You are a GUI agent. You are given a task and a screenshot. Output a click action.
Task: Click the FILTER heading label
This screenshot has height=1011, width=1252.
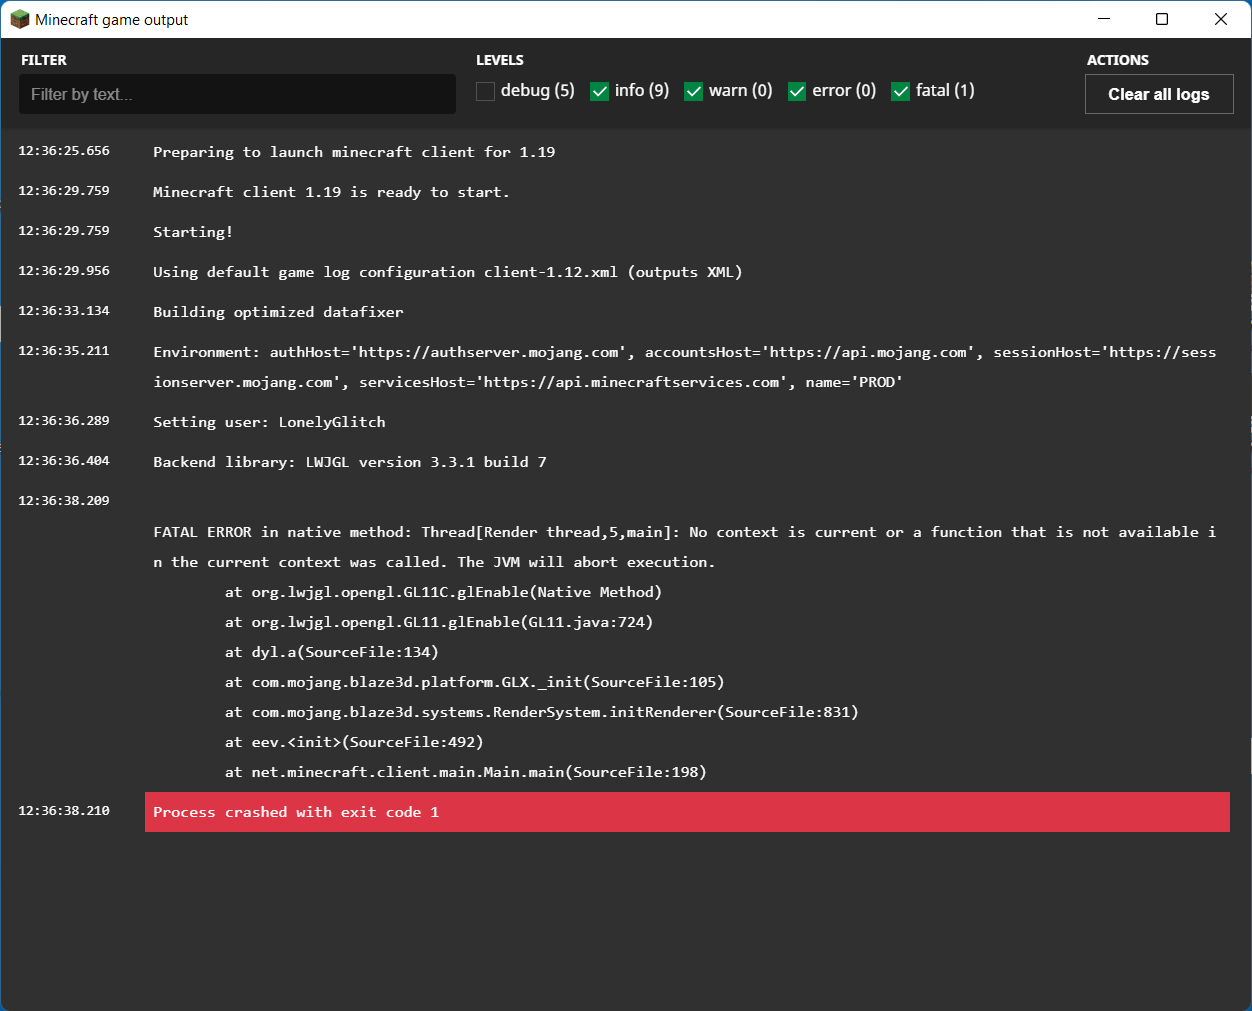[x=44, y=60]
